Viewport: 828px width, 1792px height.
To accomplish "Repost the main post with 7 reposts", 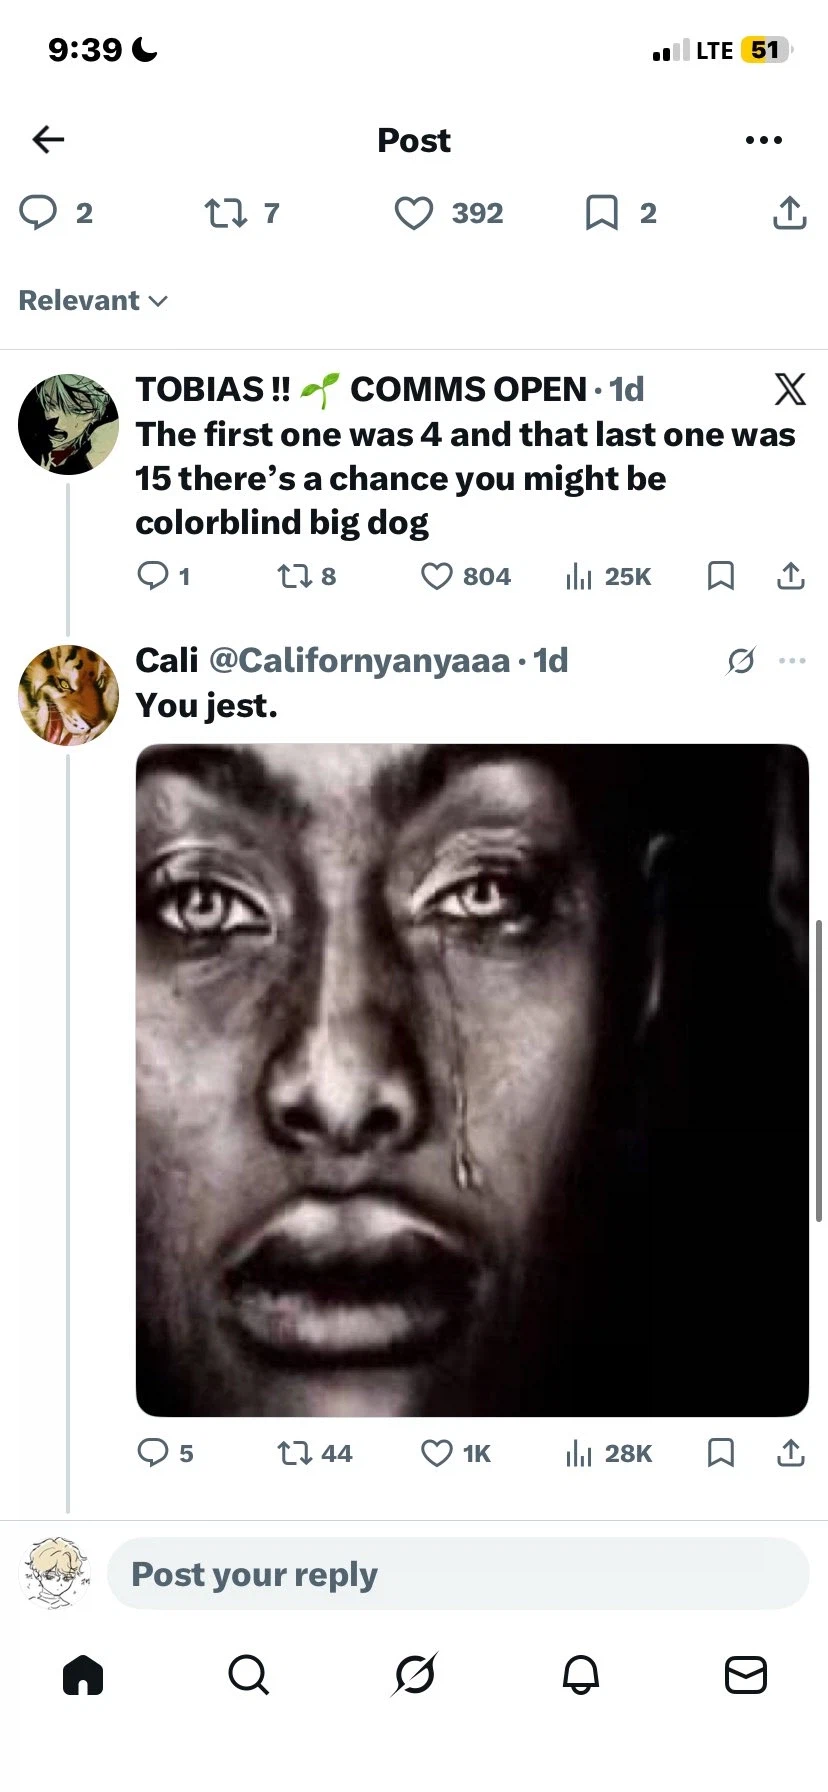I will (226, 213).
